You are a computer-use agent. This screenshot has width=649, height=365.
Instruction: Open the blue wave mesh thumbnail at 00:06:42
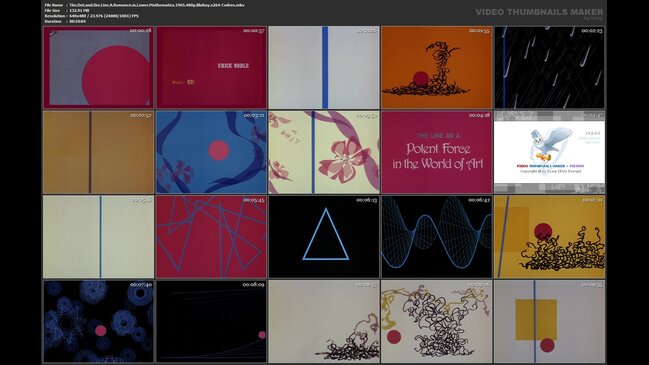click(437, 237)
